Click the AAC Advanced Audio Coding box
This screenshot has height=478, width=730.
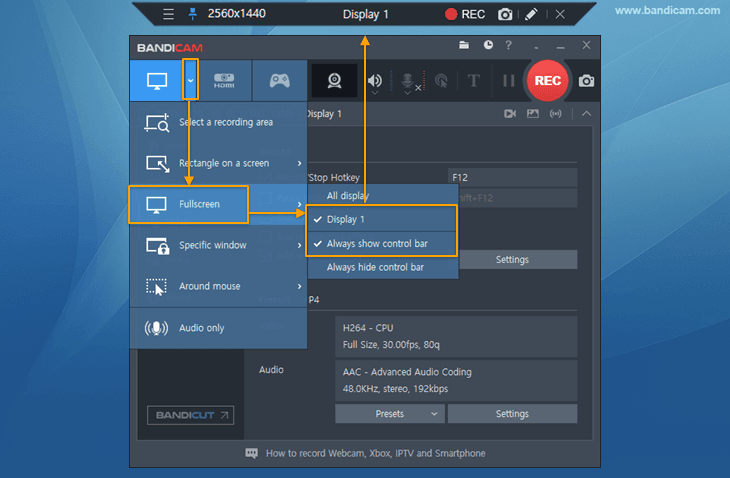(456, 381)
